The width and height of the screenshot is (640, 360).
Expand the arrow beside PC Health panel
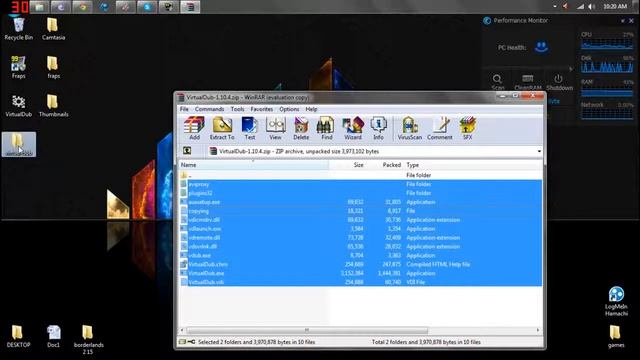pyautogui.click(x=571, y=69)
